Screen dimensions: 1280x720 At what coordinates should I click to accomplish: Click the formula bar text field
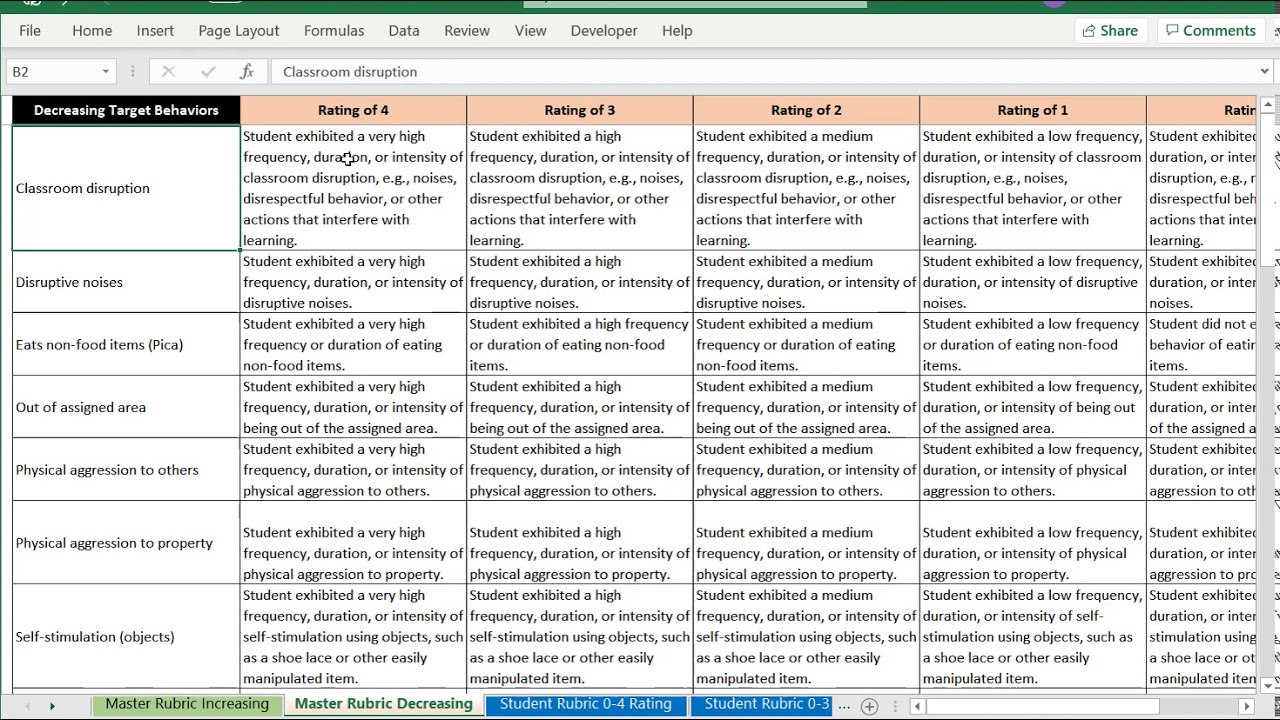(764, 72)
